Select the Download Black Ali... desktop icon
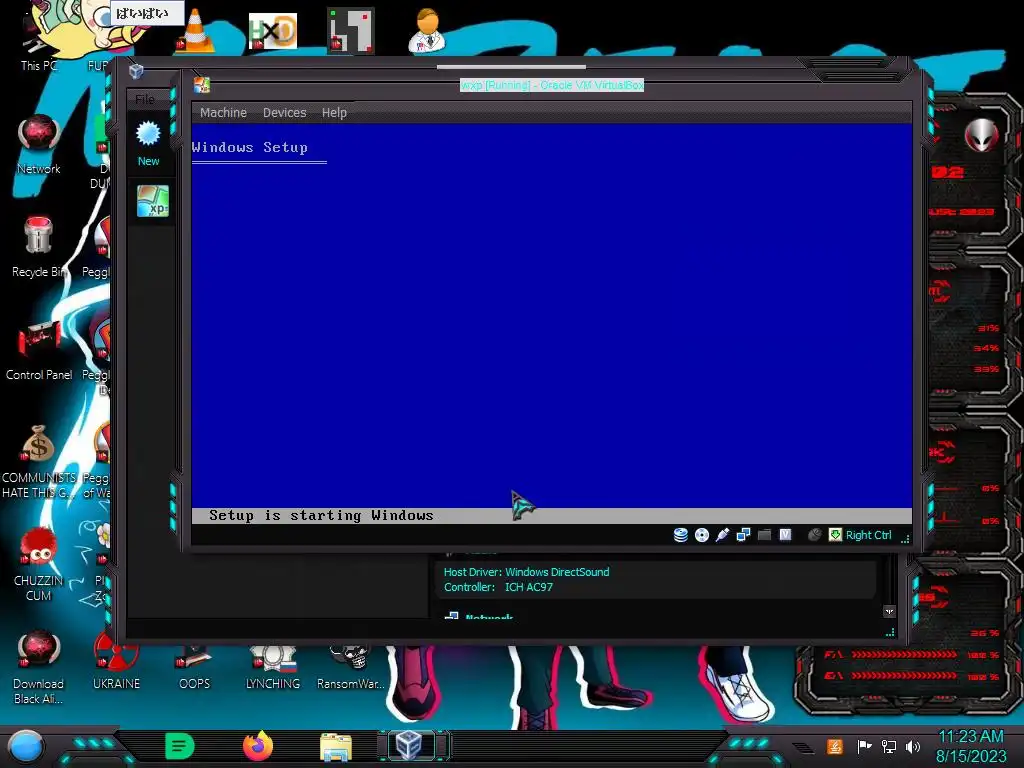Viewport: 1024px width, 768px height. [x=38, y=668]
